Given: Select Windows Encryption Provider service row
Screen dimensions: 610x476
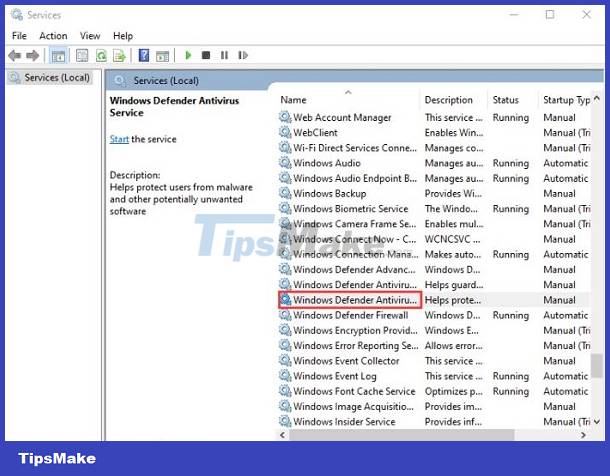Looking at the screenshot, I should pyautogui.click(x=434, y=330).
